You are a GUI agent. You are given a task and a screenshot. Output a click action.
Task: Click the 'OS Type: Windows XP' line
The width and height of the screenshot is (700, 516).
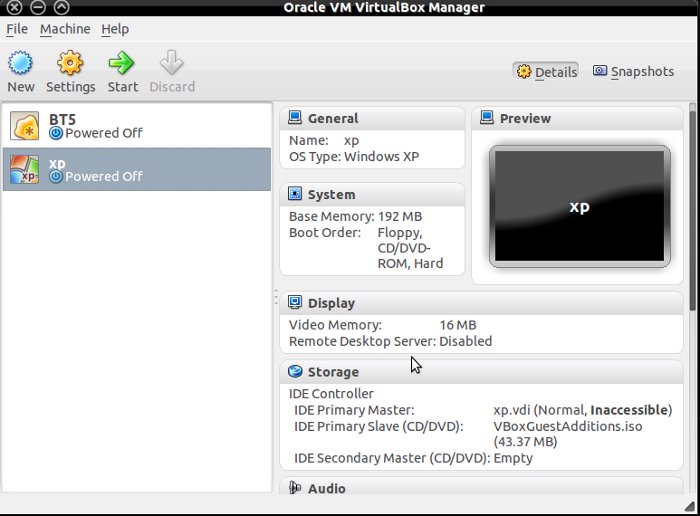[354, 157]
